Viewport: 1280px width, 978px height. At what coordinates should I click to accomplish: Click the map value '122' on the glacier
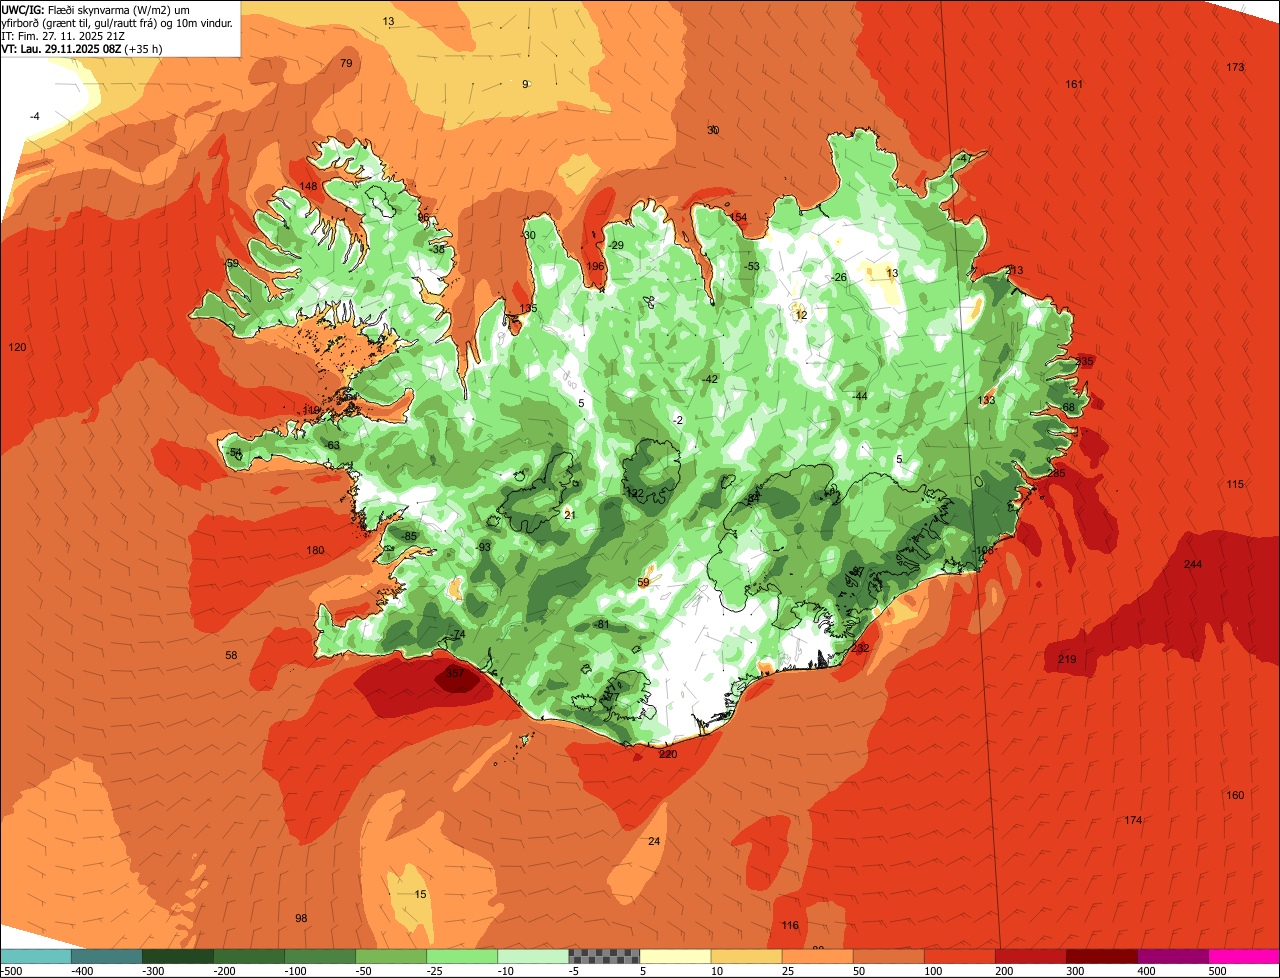(634, 493)
